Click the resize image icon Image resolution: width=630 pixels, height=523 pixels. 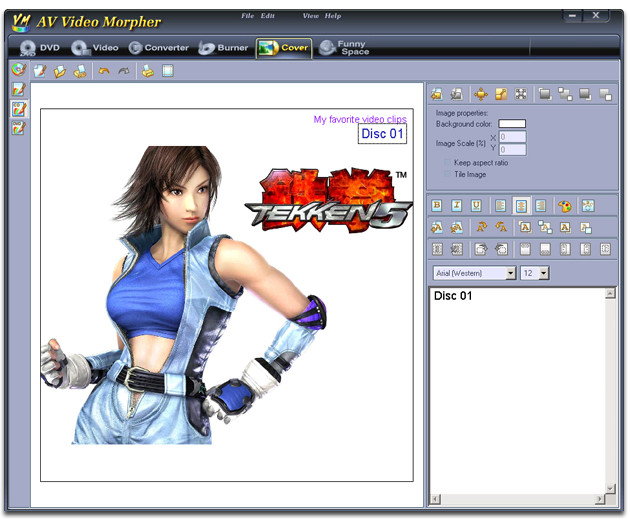[501, 94]
